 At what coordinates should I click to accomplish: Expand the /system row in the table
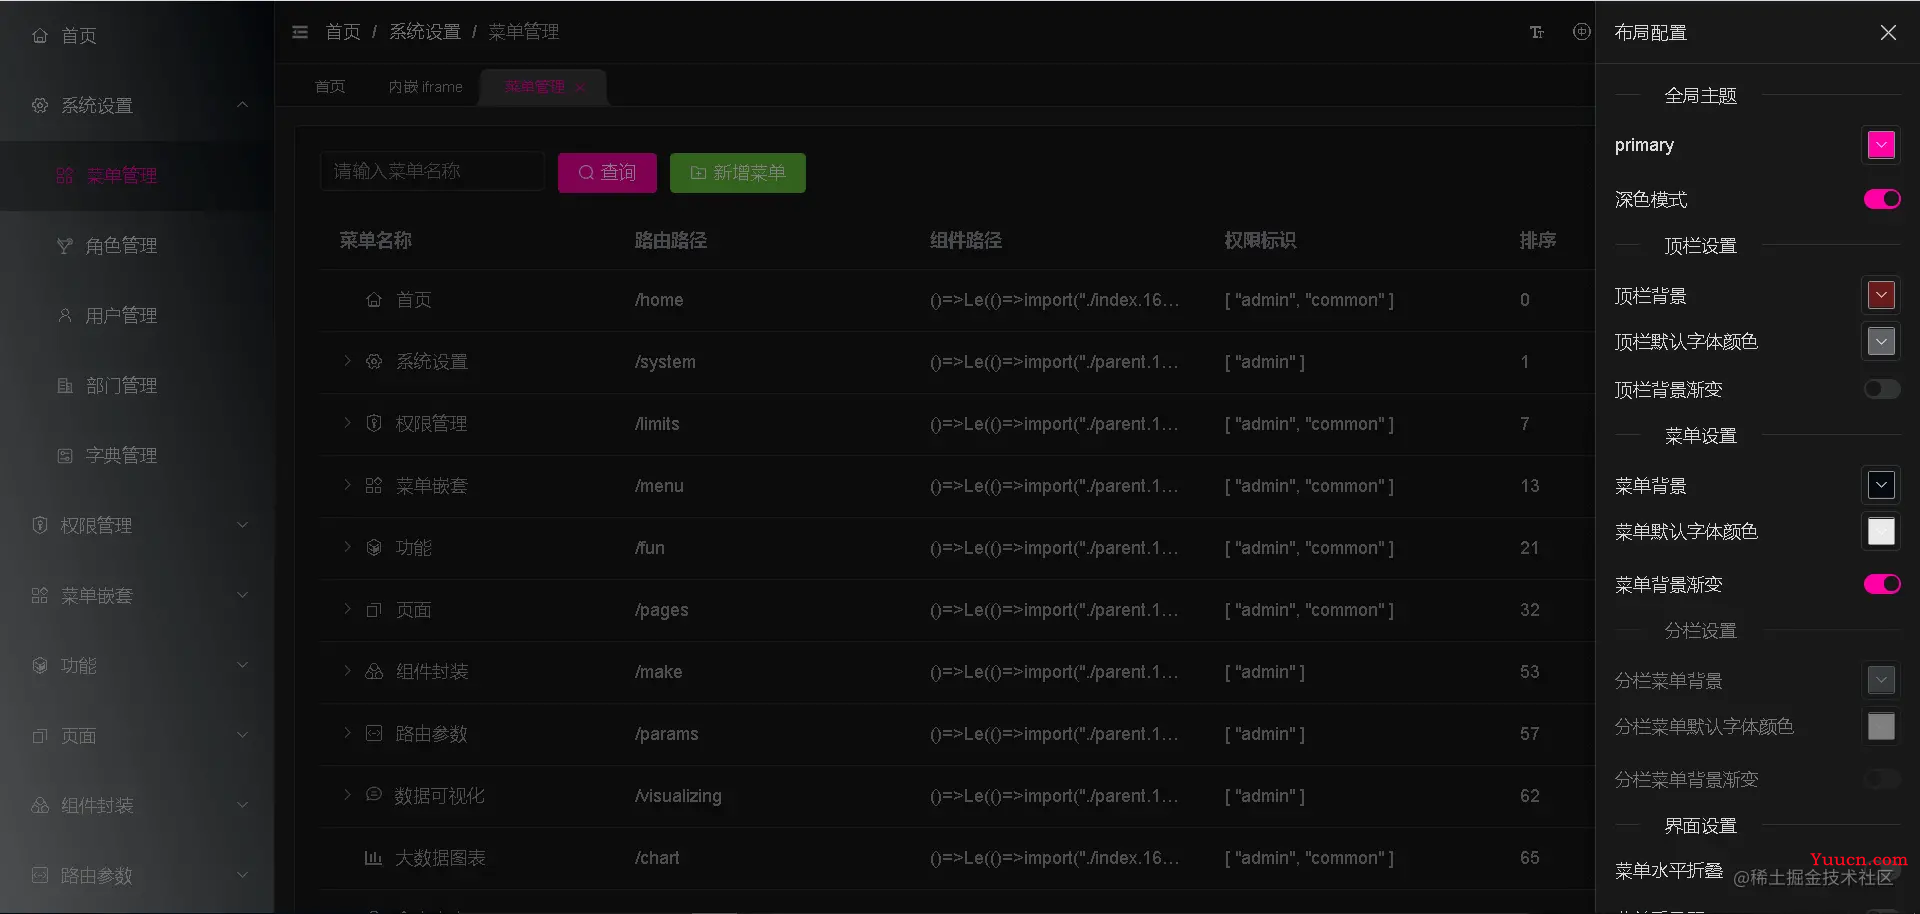[x=347, y=361]
